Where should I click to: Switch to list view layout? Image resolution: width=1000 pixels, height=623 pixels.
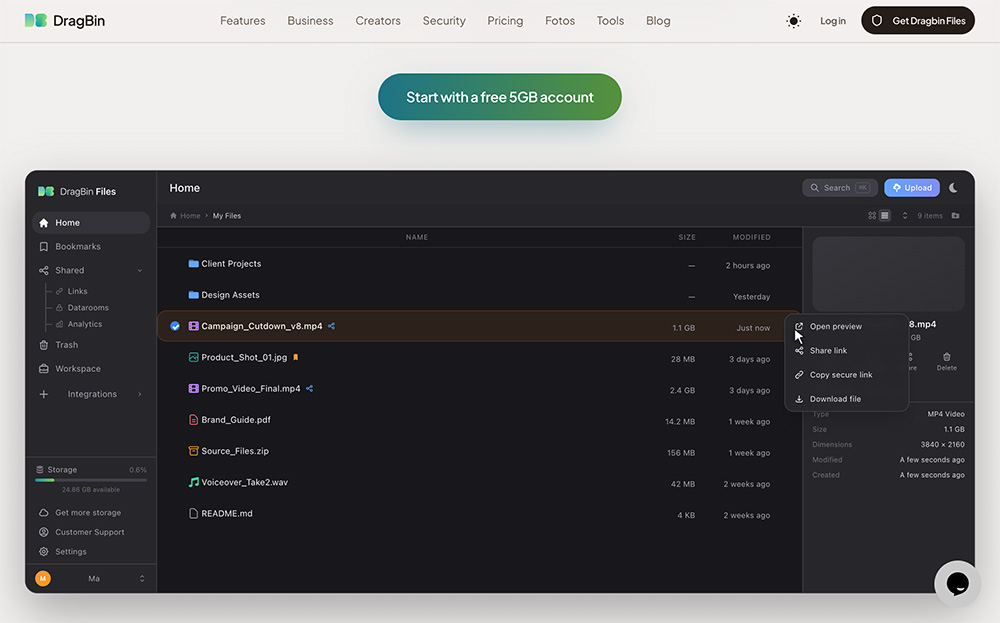885,216
